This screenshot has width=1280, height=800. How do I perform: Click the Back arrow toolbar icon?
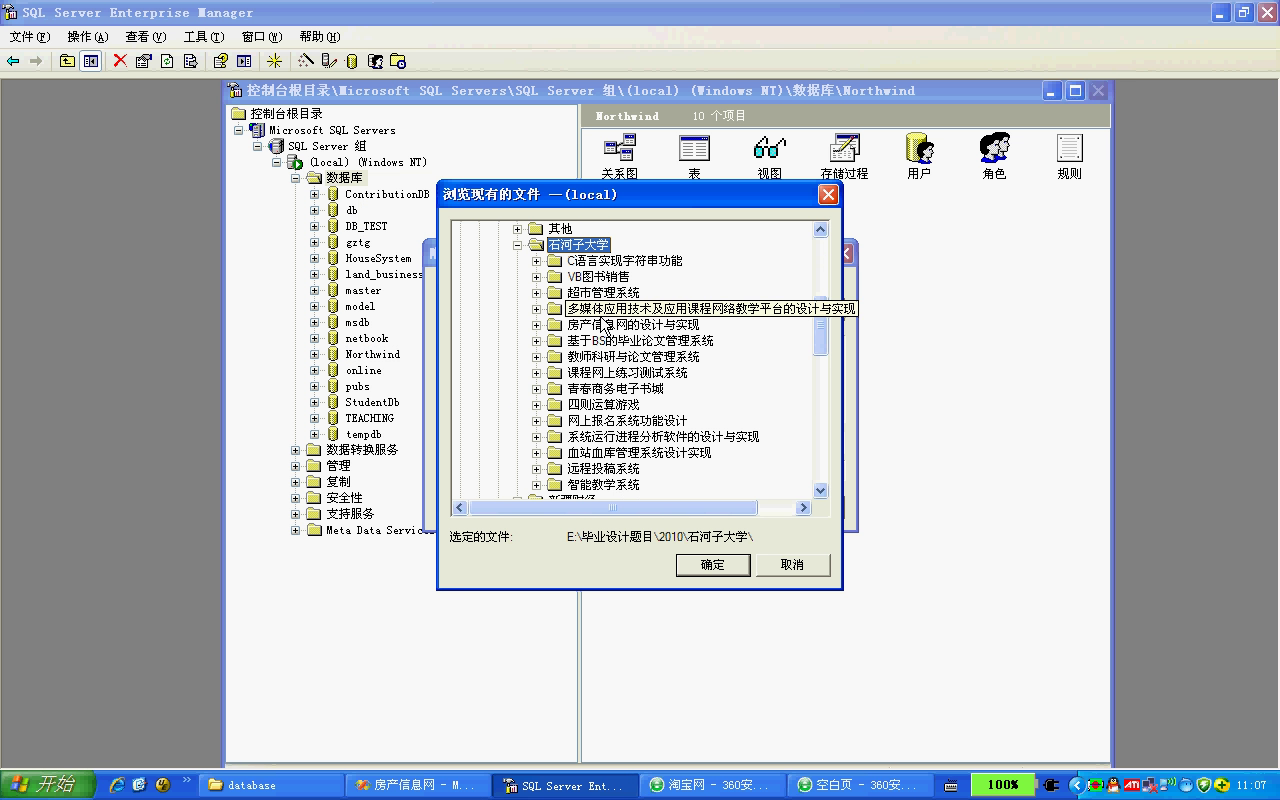click(x=13, y=61)
